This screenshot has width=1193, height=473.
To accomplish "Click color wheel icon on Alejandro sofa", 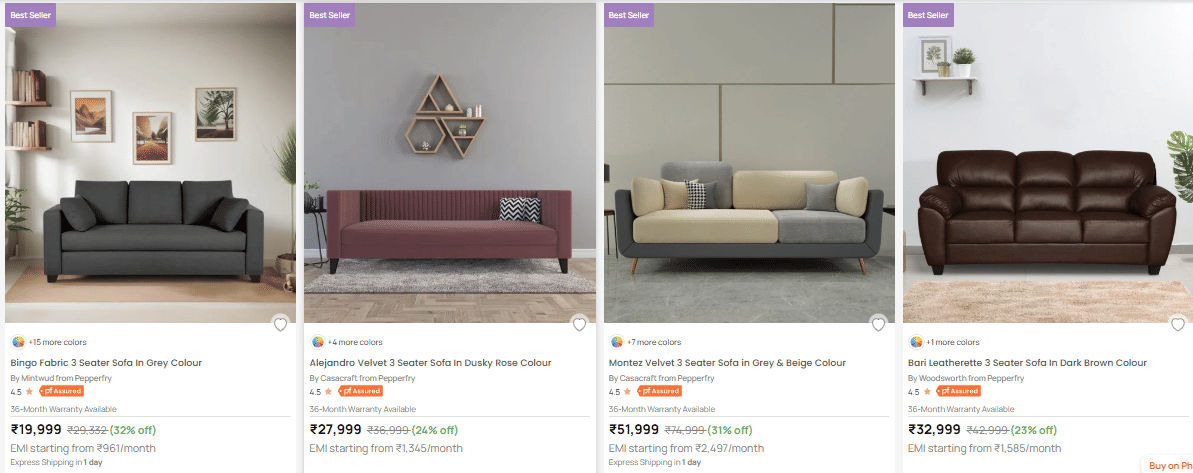I will pyautogui.click(x=318, y=342).
